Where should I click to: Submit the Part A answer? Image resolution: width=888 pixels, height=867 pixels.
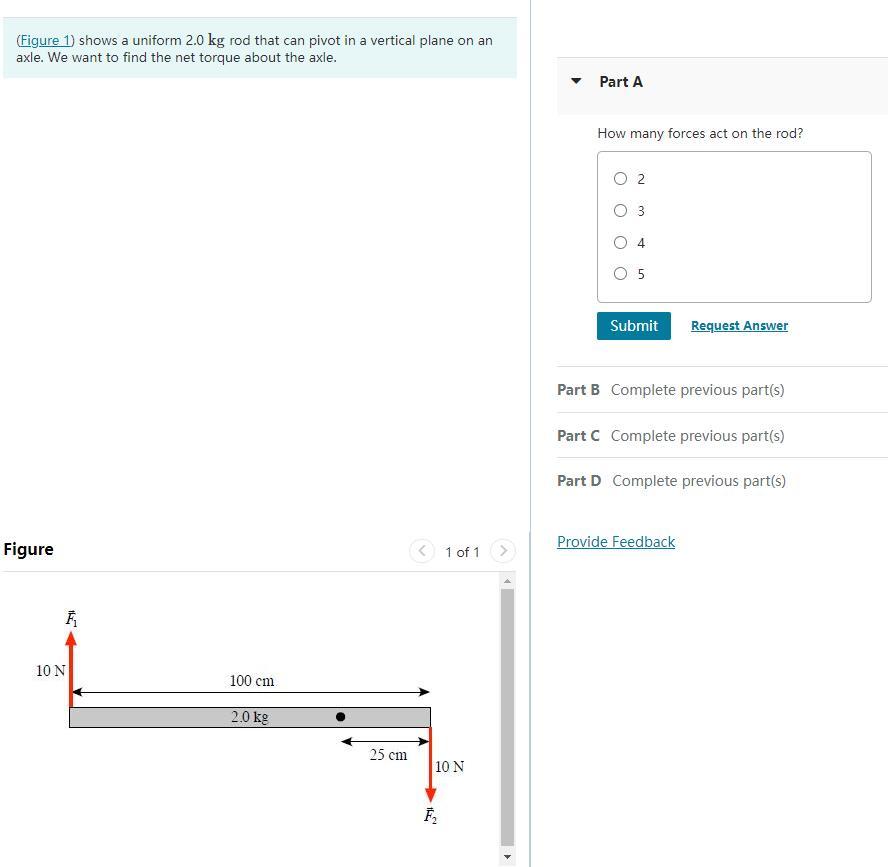[633, 326]
